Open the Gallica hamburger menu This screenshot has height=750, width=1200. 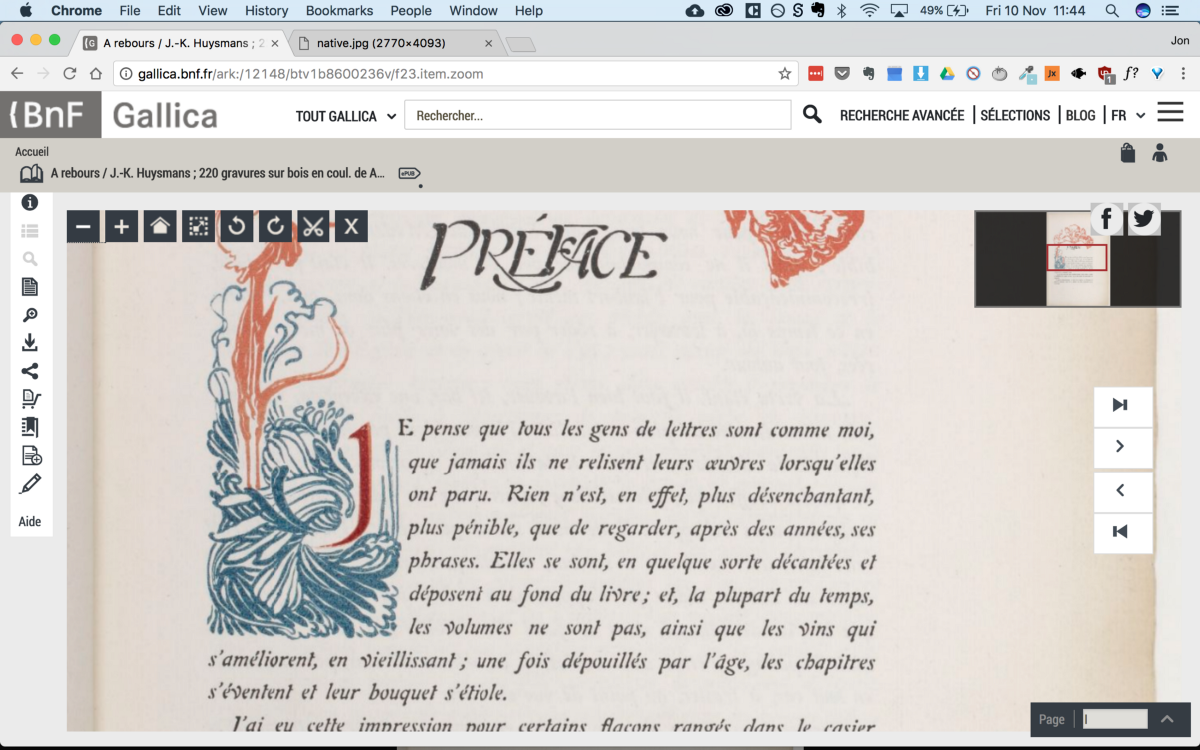1170,112
